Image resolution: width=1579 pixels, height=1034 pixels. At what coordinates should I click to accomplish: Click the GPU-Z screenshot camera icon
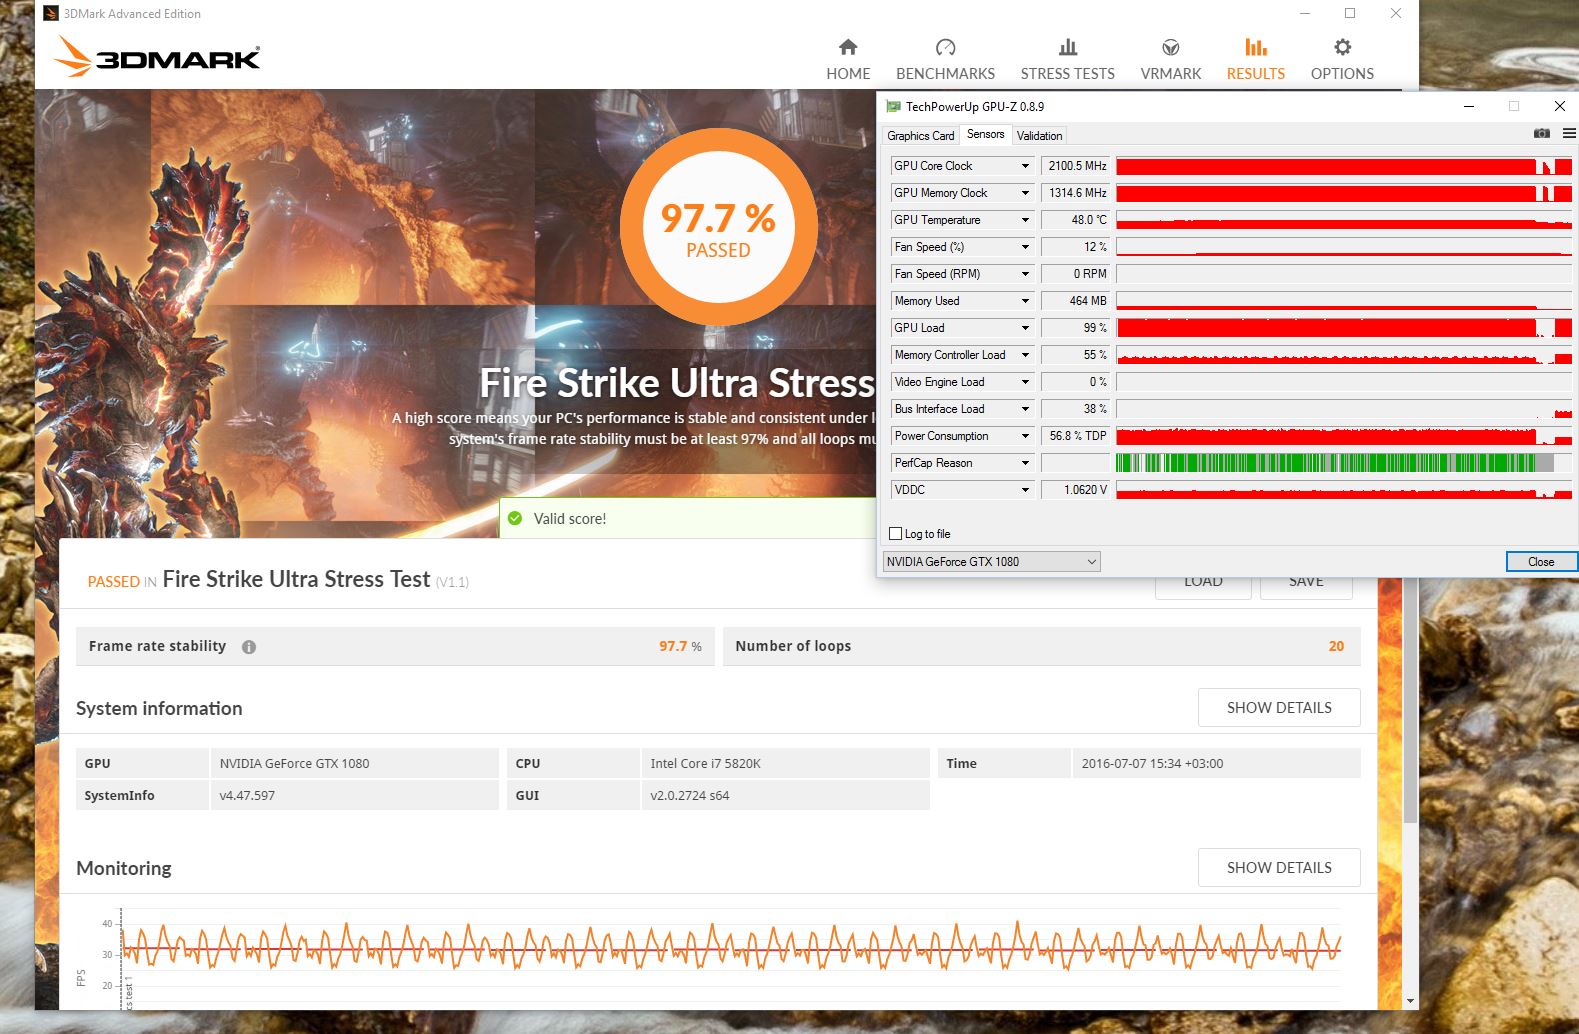(1541, 134)
